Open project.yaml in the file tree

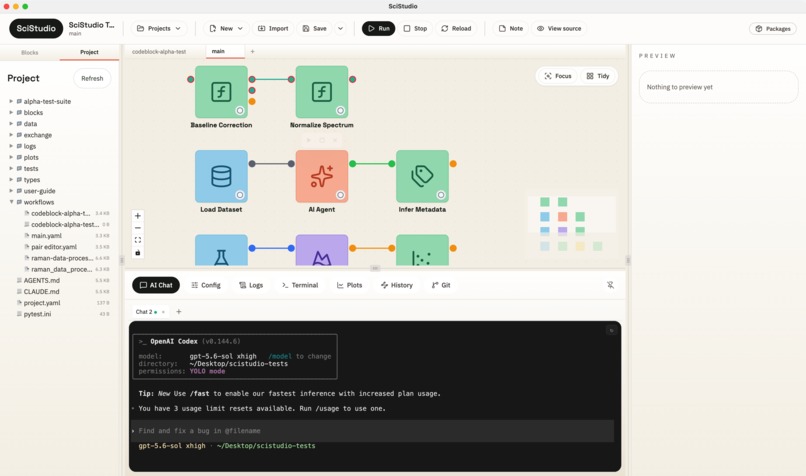pyautogui.click(x=42, y=303)
